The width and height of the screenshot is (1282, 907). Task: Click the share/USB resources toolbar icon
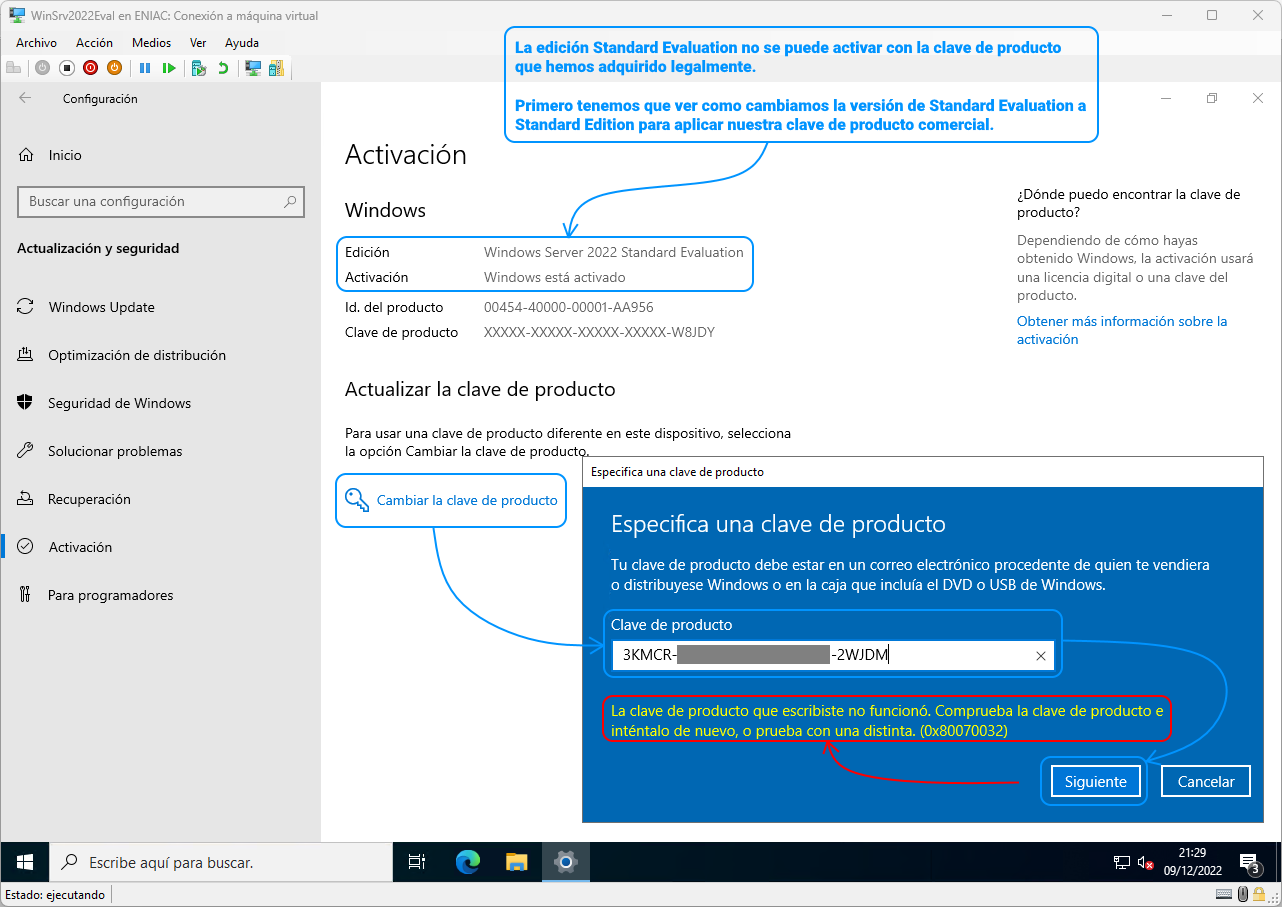276,68
